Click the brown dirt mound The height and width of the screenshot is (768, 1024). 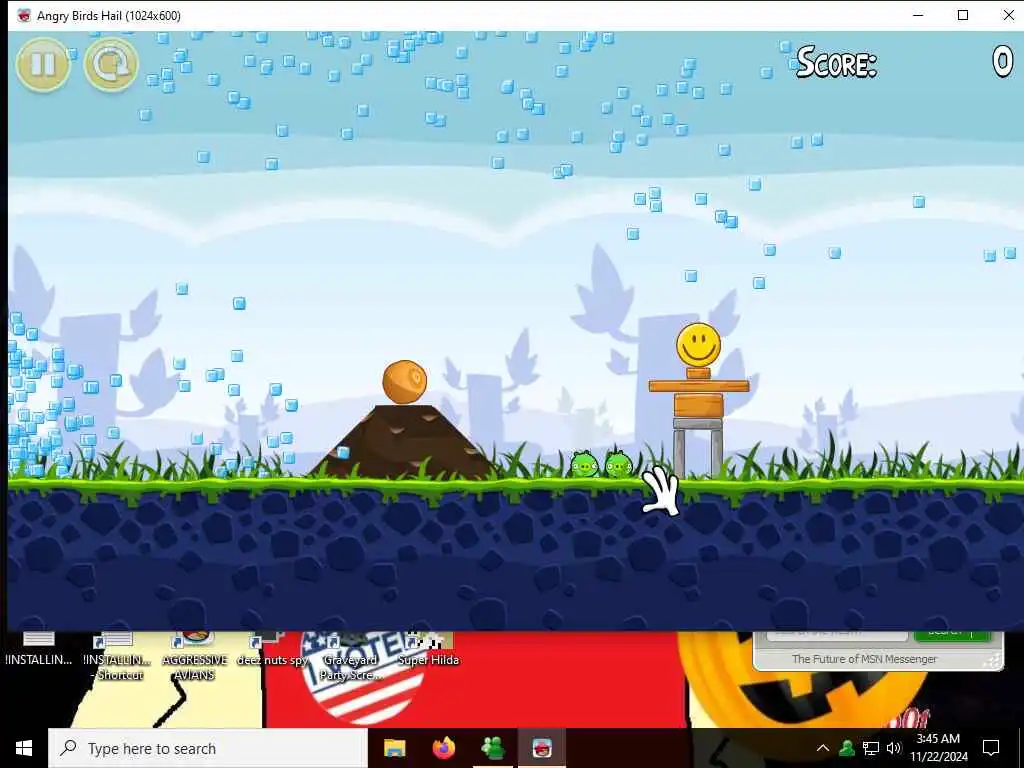point(404,441)
